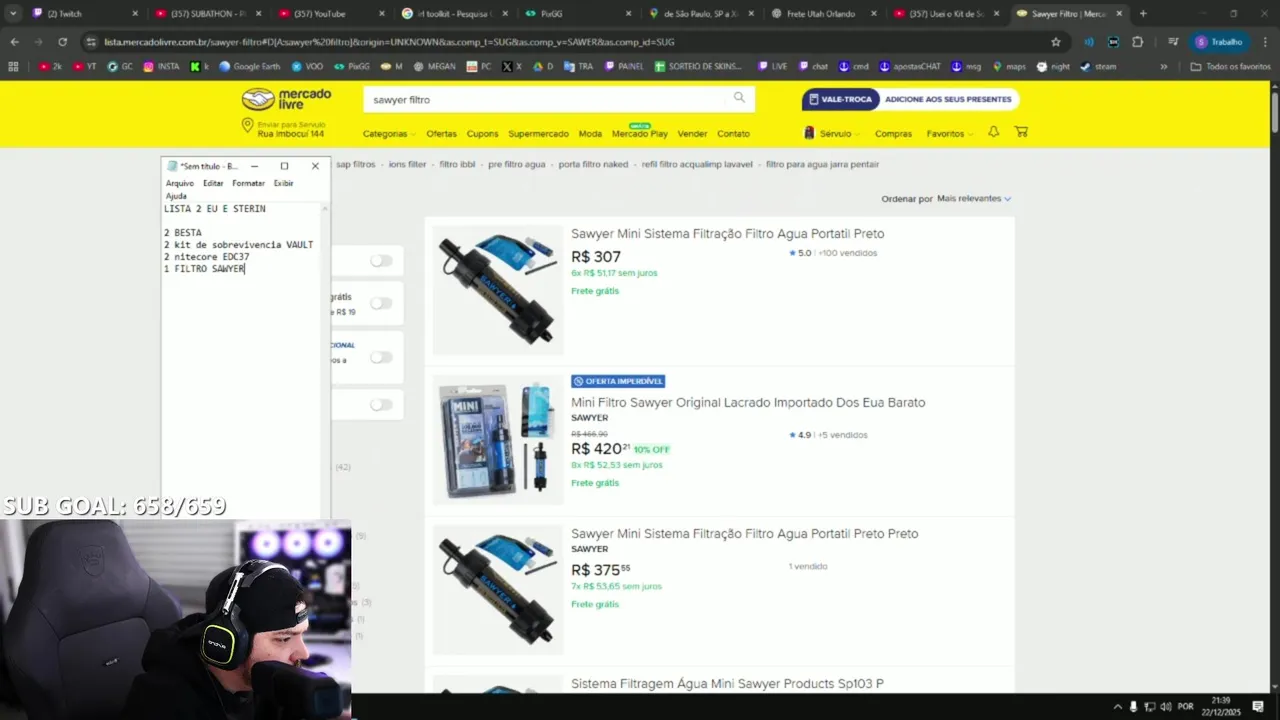The height and width of the screenshot is (720, 1280).
Task: Expand the Favoritos dropdown
Action: (950, 133)
